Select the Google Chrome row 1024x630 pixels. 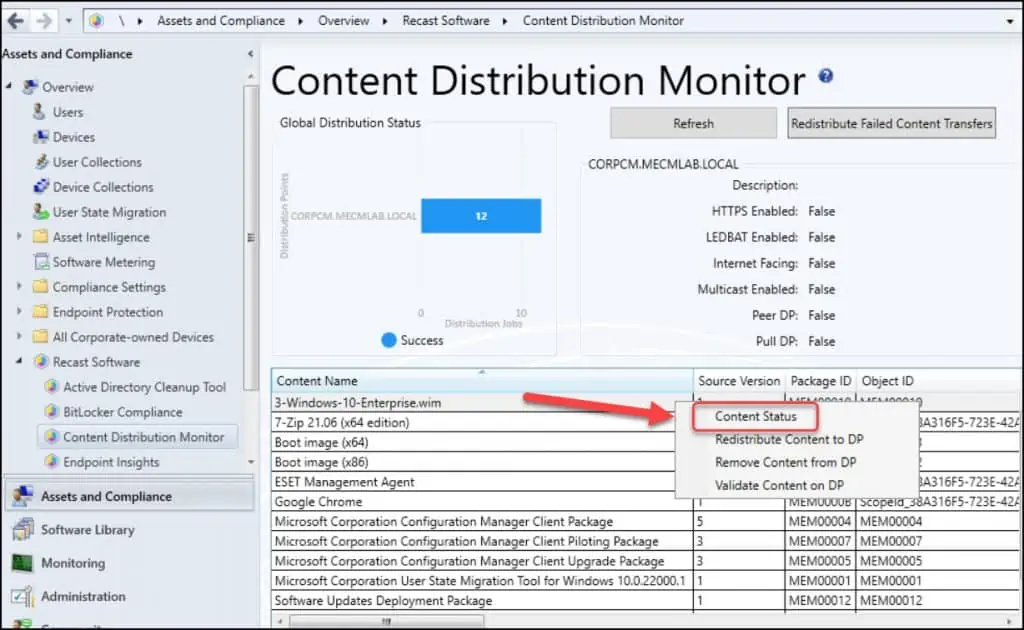pyautogui.click(x=483, y=501)
